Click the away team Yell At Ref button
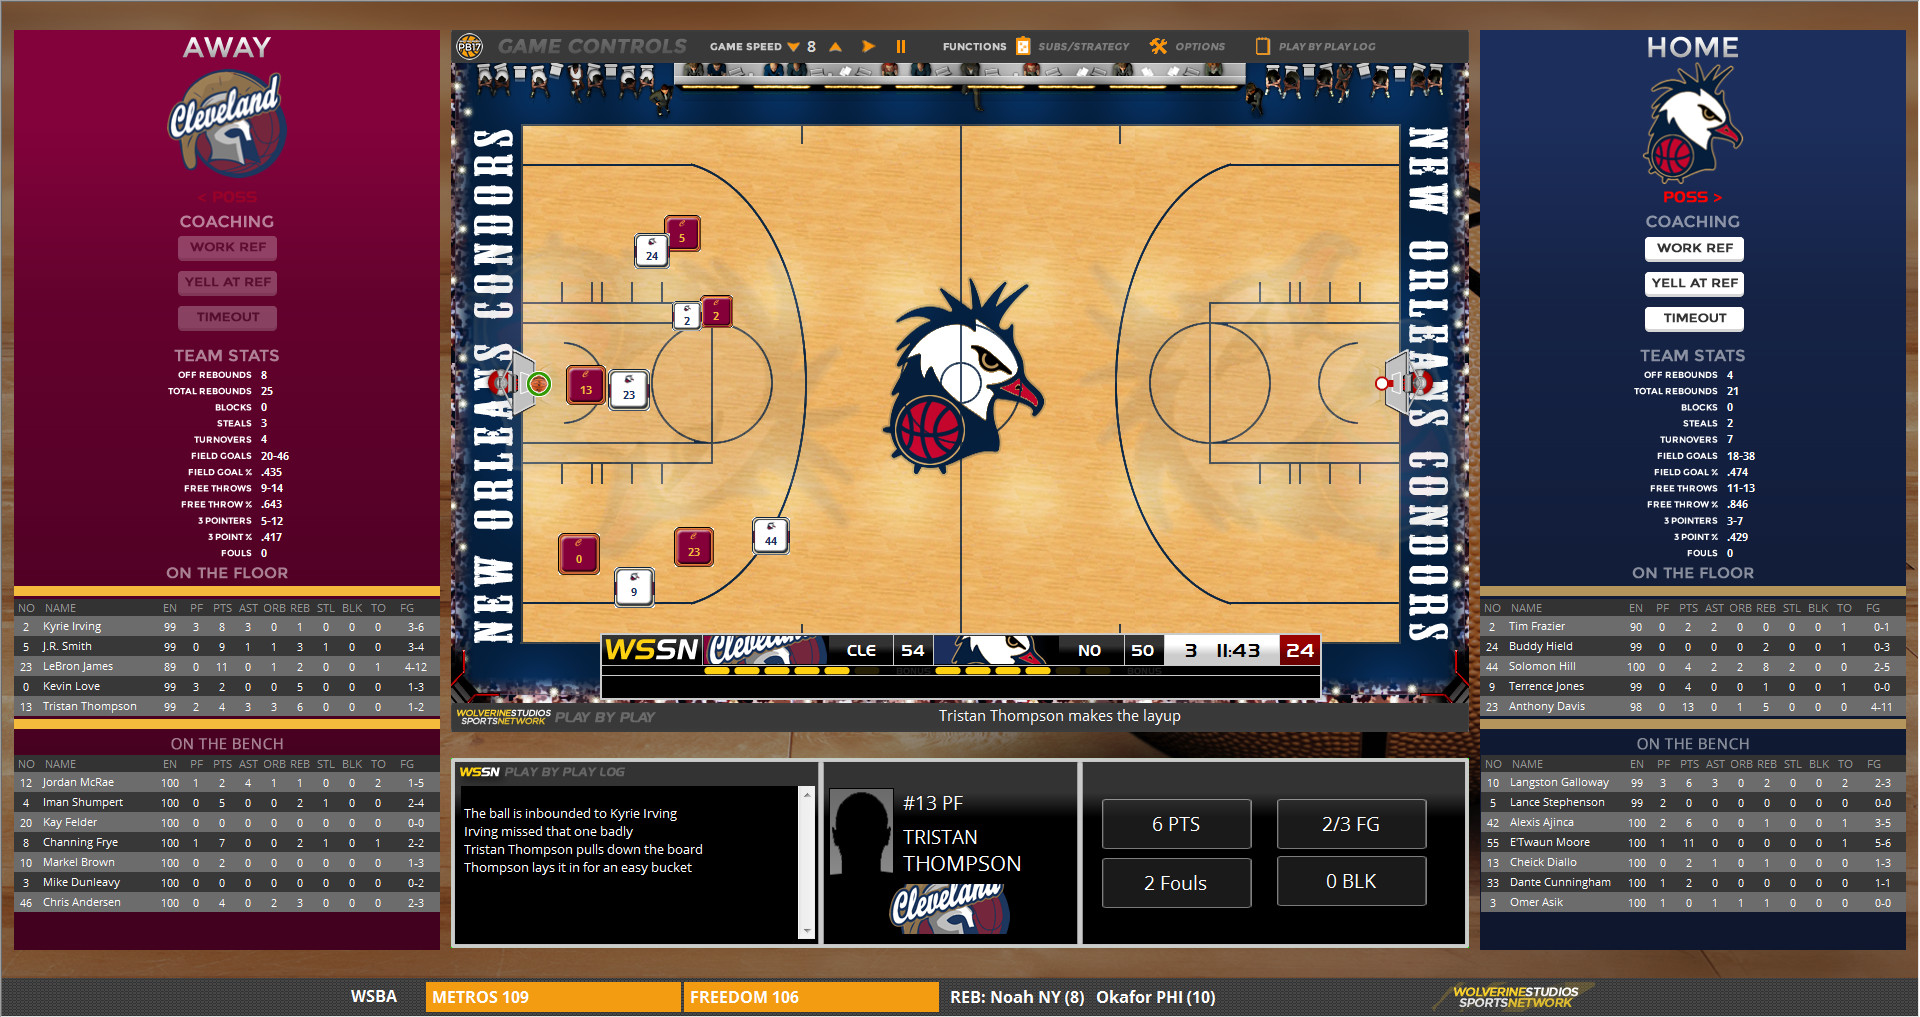Image resolution: width=1920 pixels, height=1017 pixels. coord(228,282)
